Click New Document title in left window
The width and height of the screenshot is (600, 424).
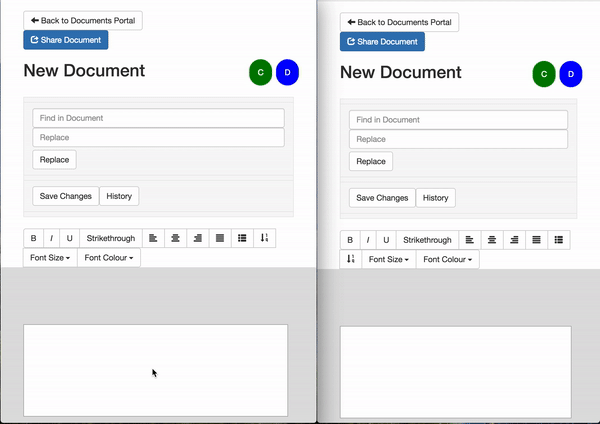[x=84, y=71]
